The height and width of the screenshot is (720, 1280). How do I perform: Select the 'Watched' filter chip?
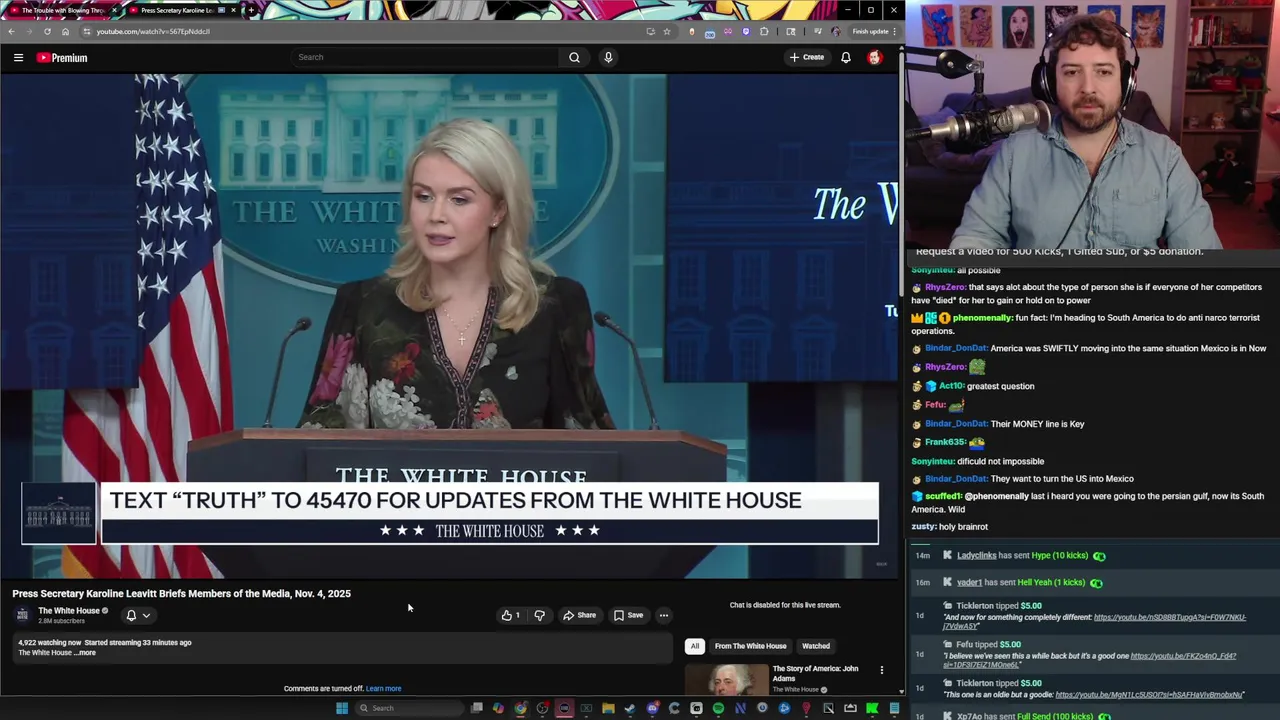(x=816, y=646)
